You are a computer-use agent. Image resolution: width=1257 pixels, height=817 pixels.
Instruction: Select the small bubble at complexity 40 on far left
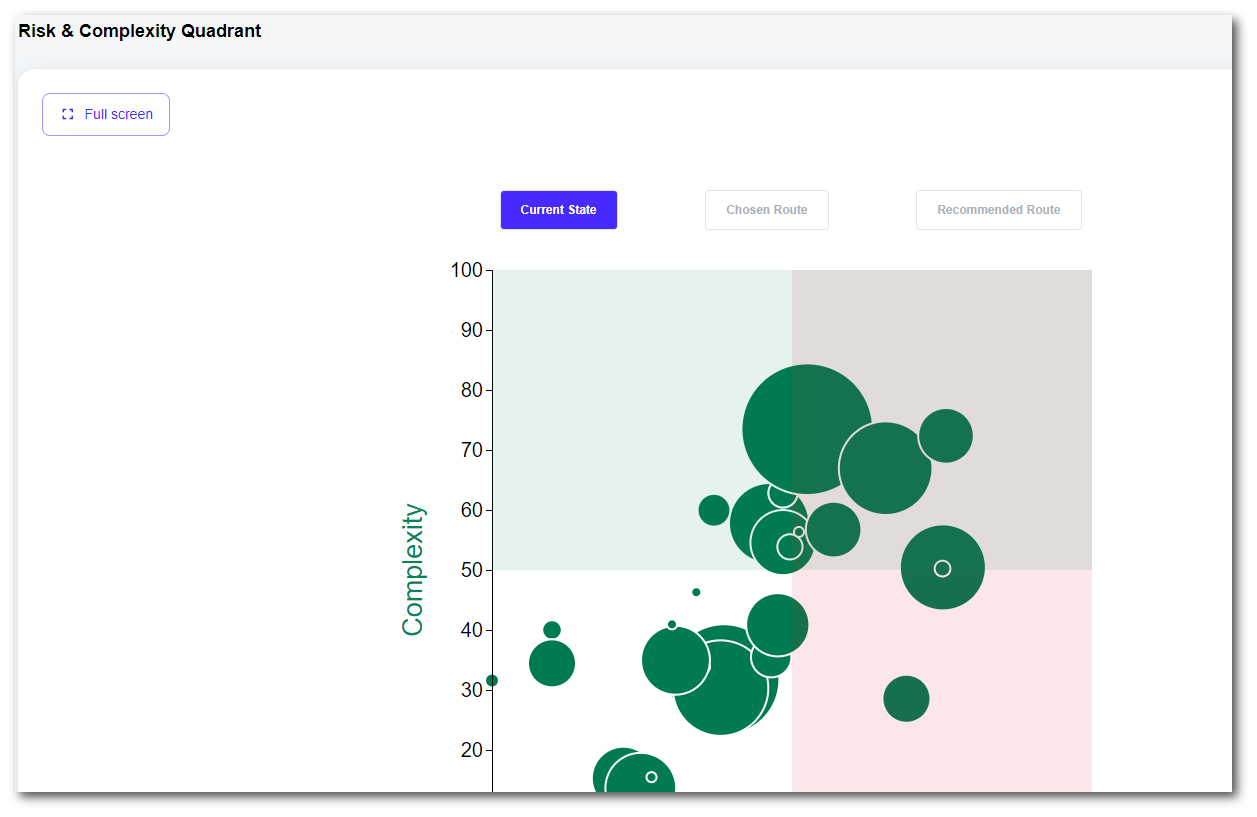point(552,630)
